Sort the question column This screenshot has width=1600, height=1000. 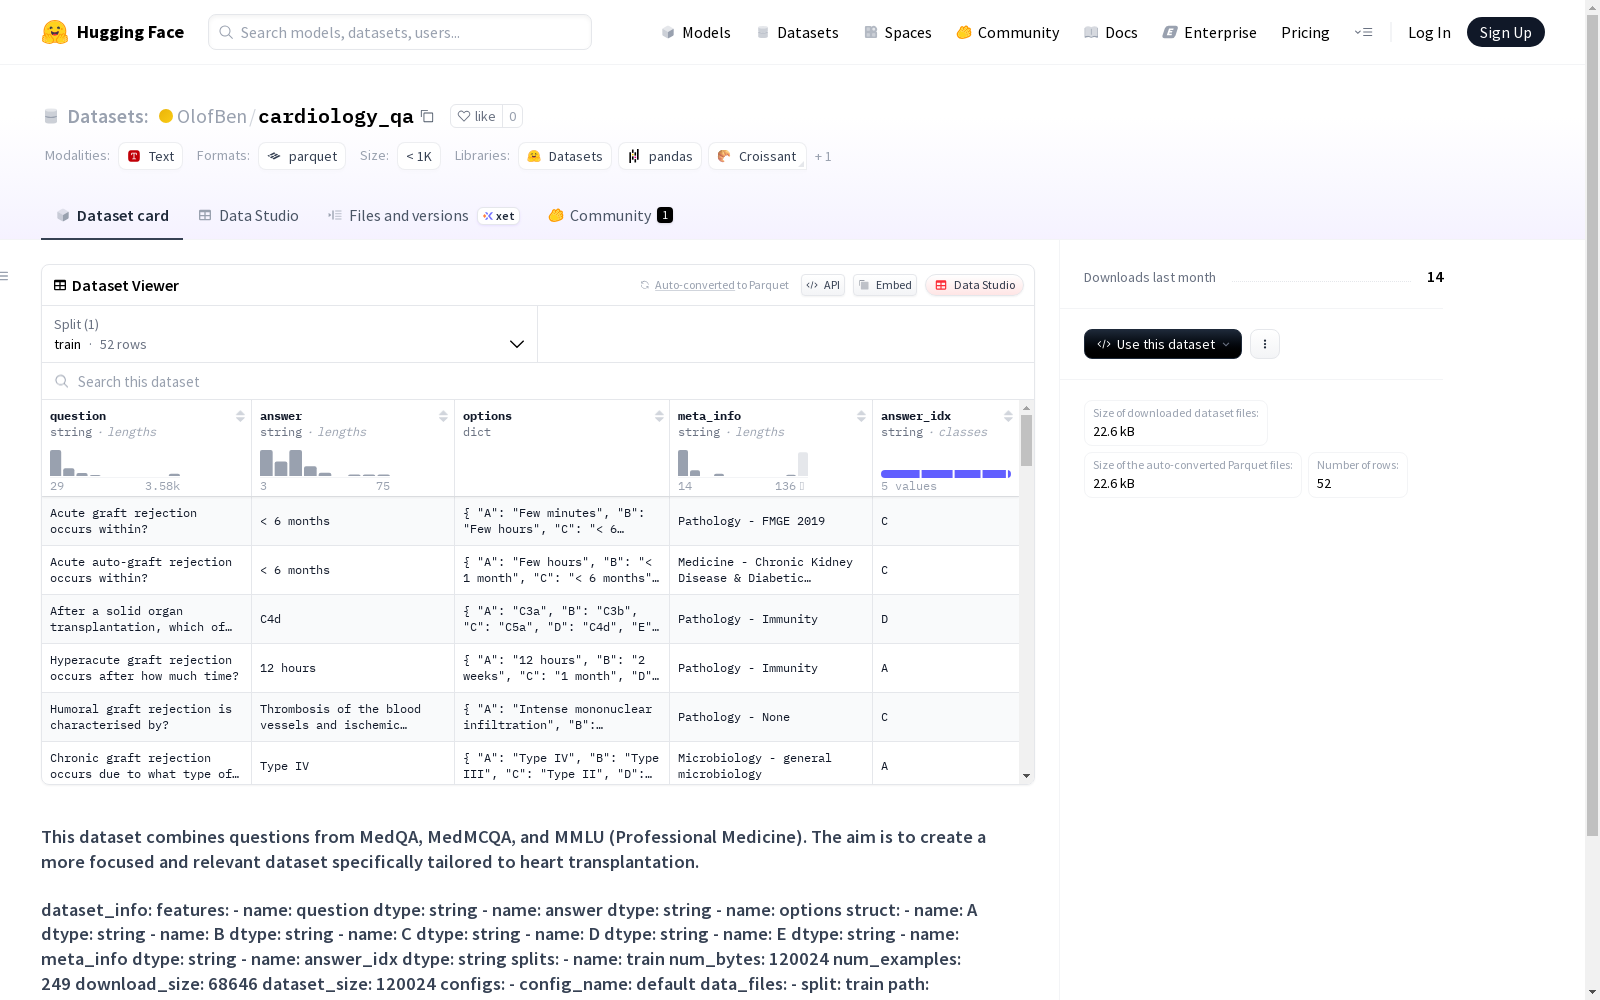(x=240, y=416)
